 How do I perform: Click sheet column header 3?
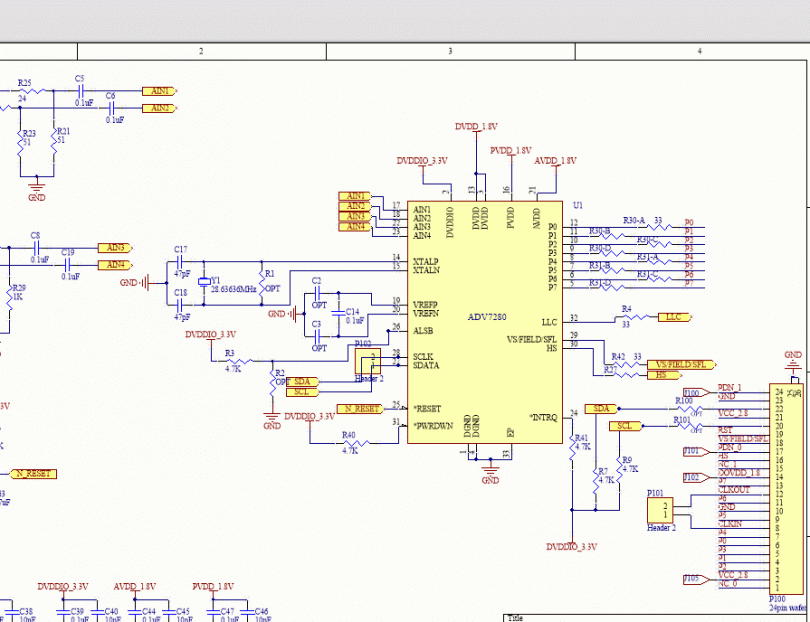pos(450,51)
